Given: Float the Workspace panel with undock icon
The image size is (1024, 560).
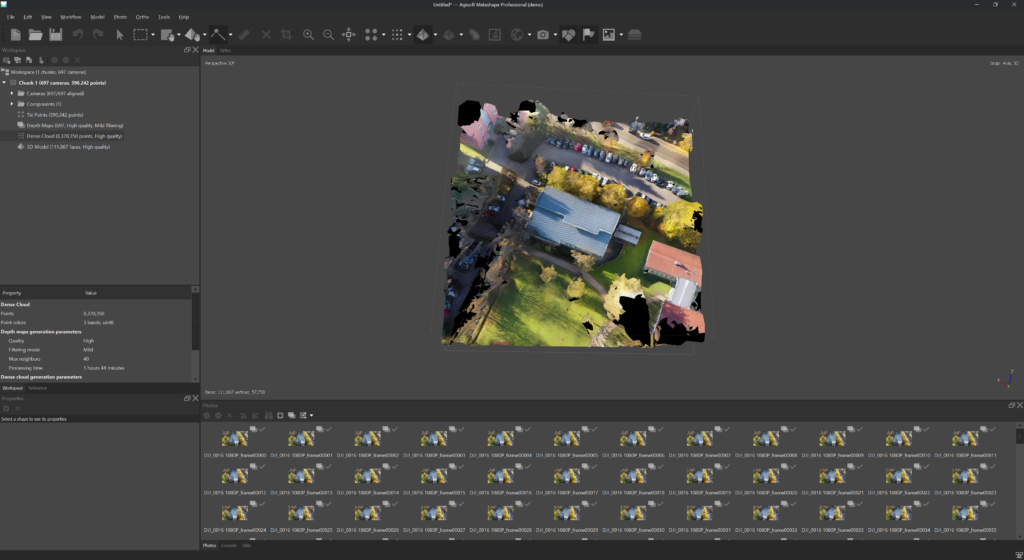Looking at the screenshot, I should pyautogui.click(x=187, y=50).
